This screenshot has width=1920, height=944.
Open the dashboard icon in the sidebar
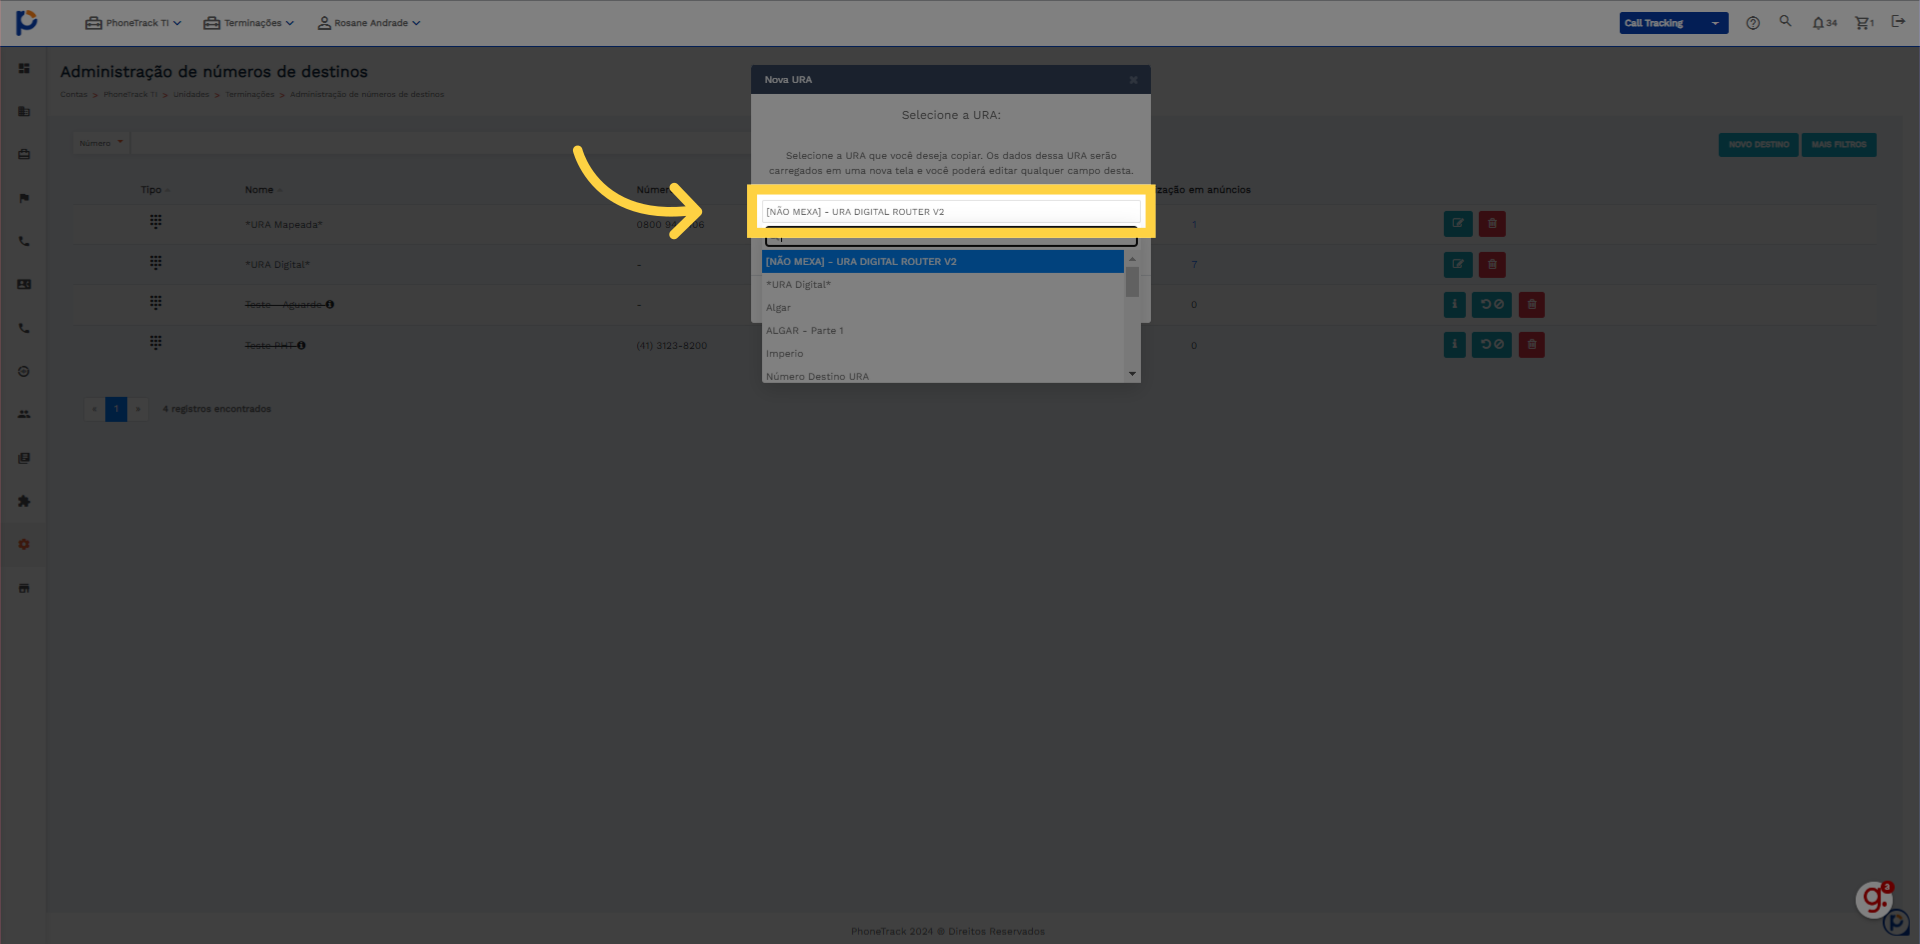point(24,68)
